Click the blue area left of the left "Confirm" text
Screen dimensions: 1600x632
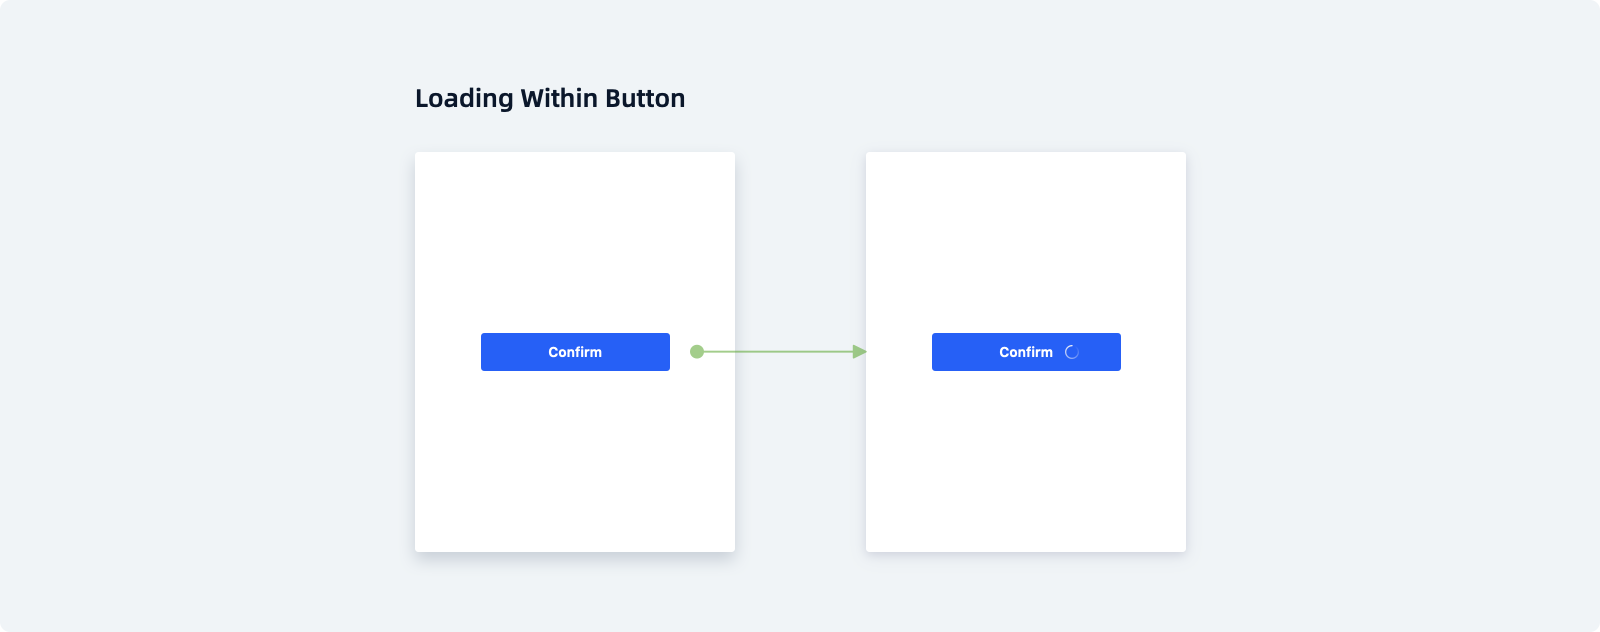coord(512,352)
